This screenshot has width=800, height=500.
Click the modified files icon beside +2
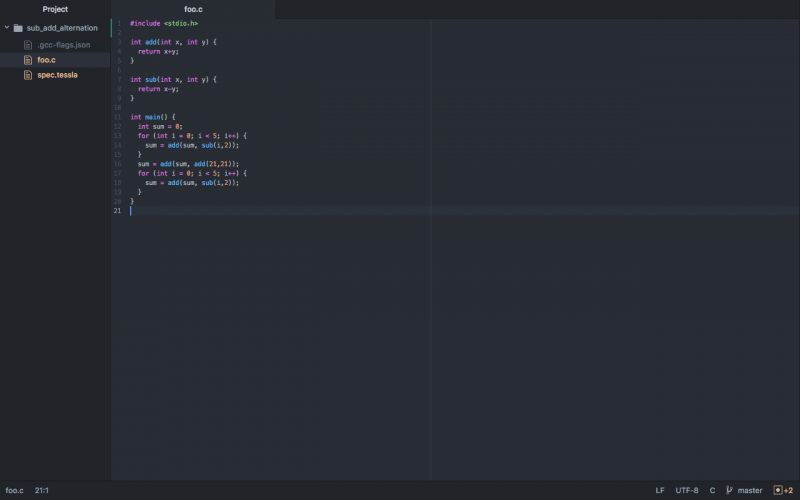point(778,491)
